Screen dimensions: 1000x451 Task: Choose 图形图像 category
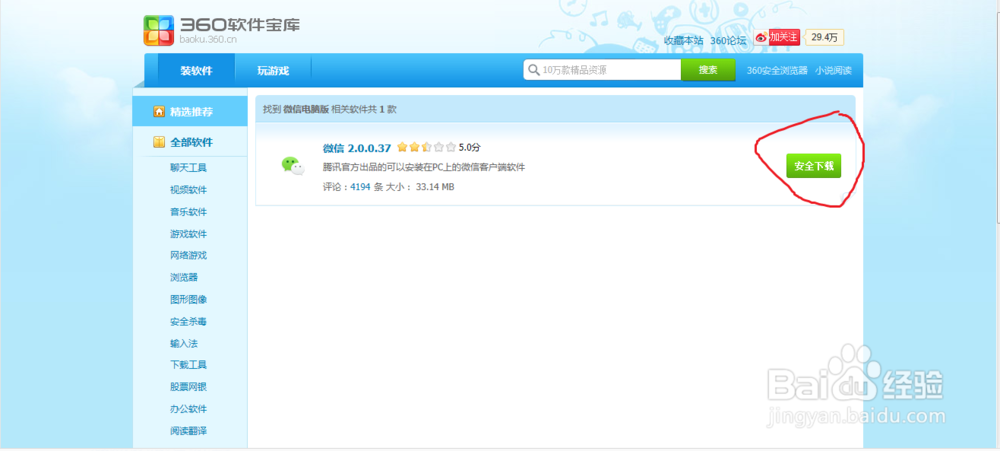[x=188, y=299]
